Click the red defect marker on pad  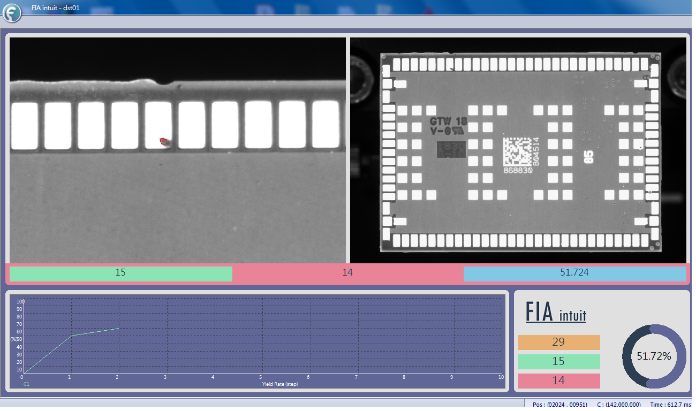165,142
